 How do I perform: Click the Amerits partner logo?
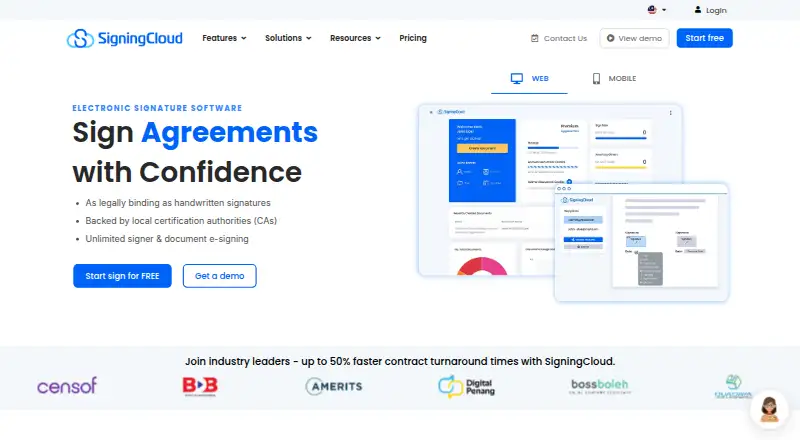coord(334,386)
